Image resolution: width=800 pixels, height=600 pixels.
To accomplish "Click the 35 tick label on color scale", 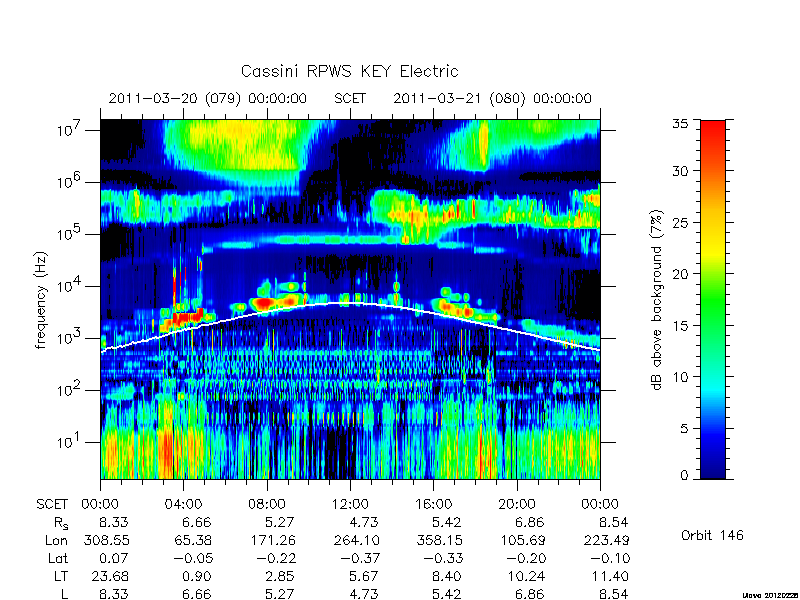I will pos(680,124).
